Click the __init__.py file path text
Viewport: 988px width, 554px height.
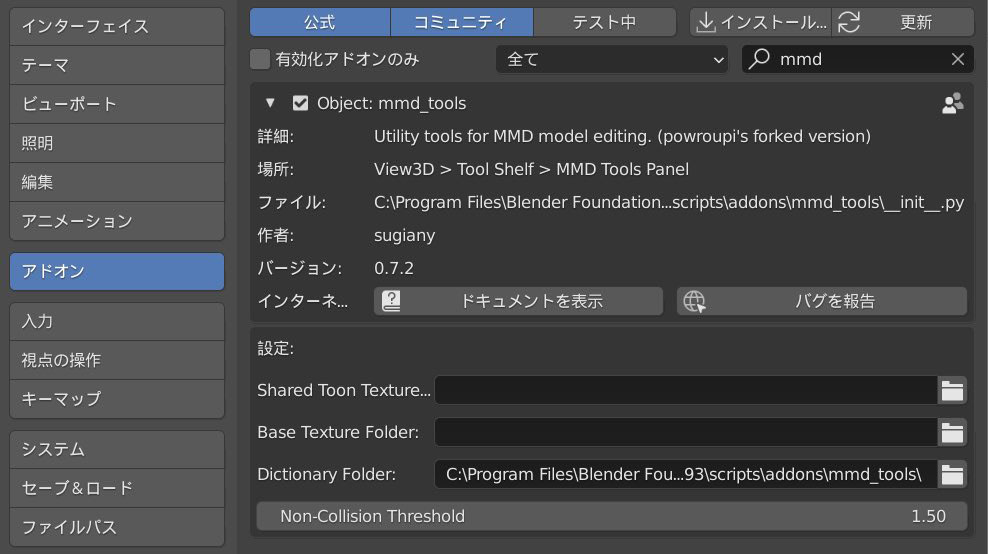coord(669,202)
